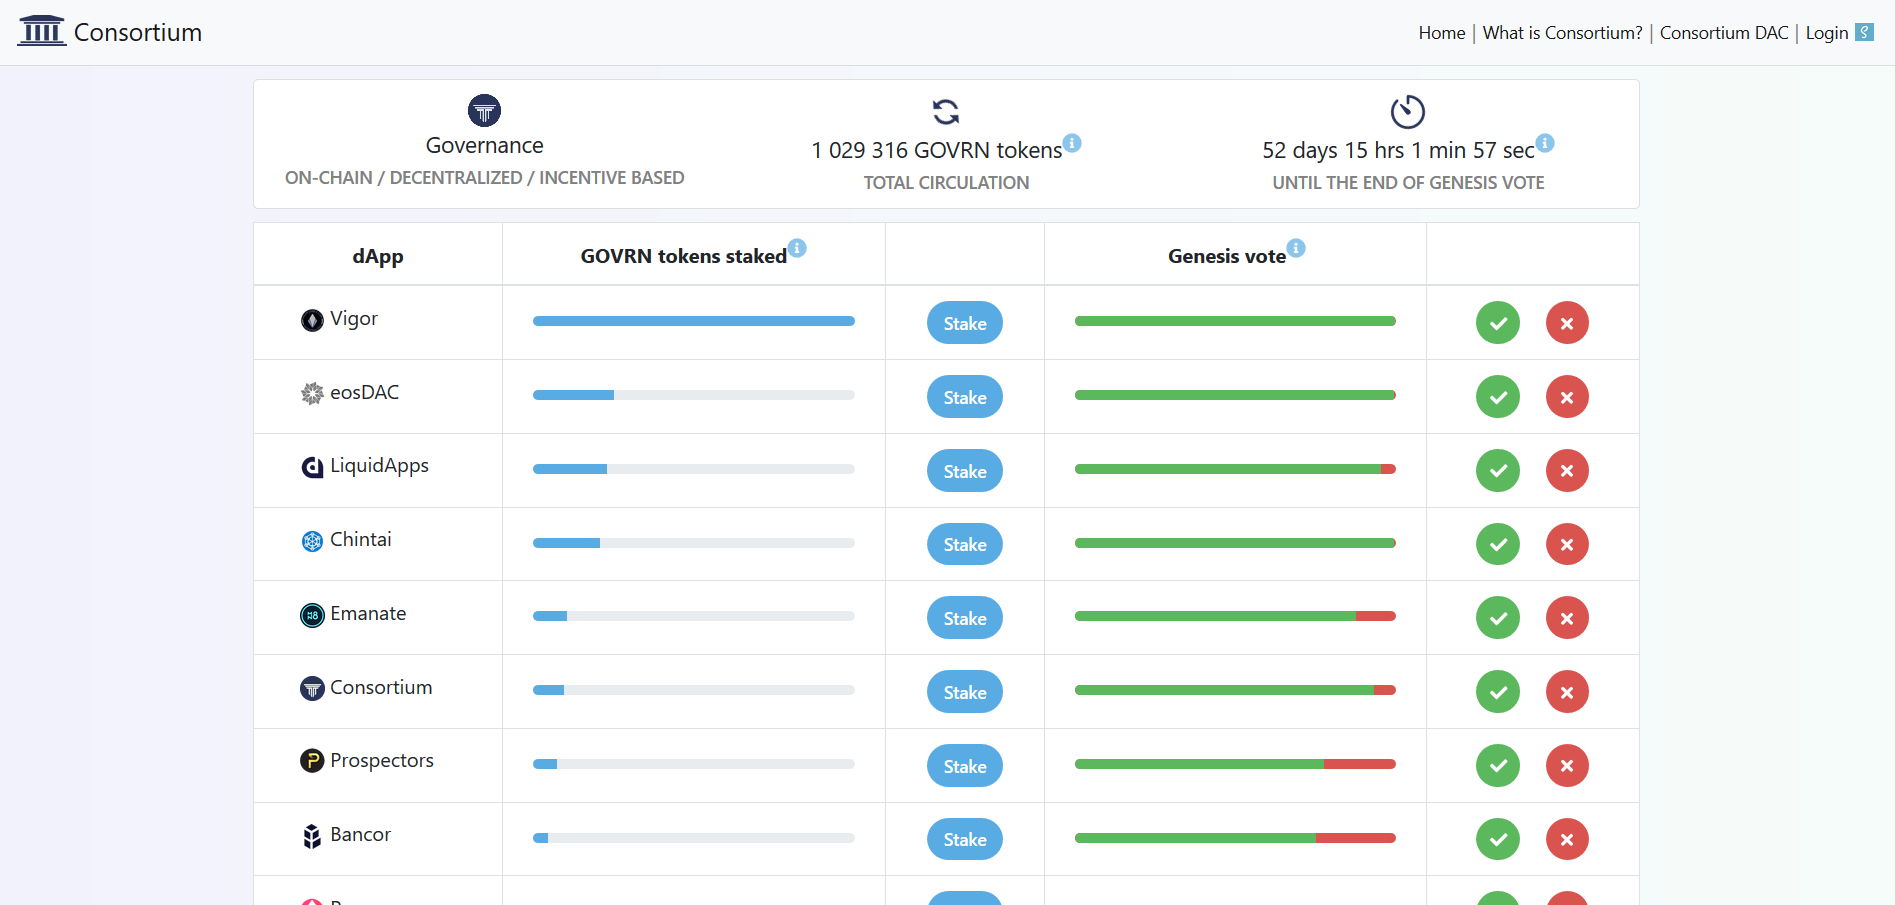The image size is (1895, 905).
Task: Click the Governance pillar emblem icon
Action: pyautogui.click(x=484, y=110)
